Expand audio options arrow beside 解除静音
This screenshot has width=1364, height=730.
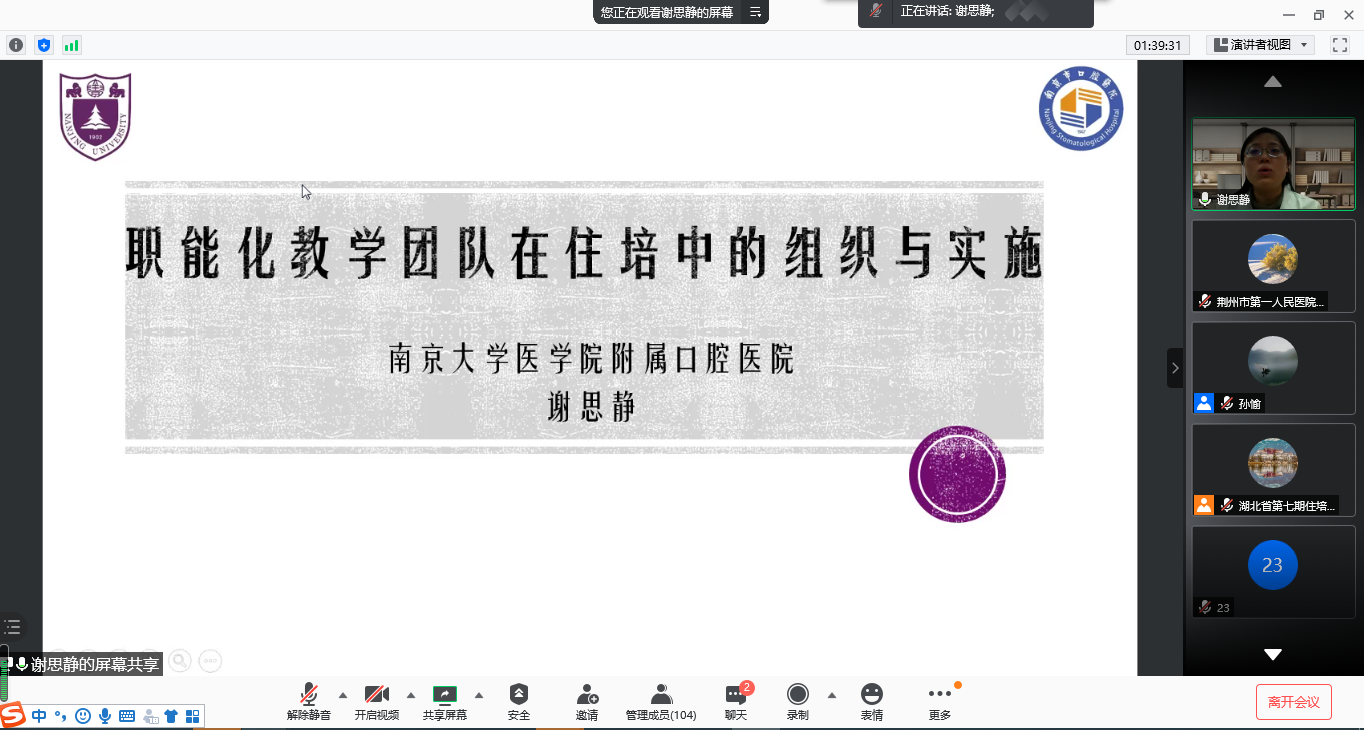tap(343, 695)
